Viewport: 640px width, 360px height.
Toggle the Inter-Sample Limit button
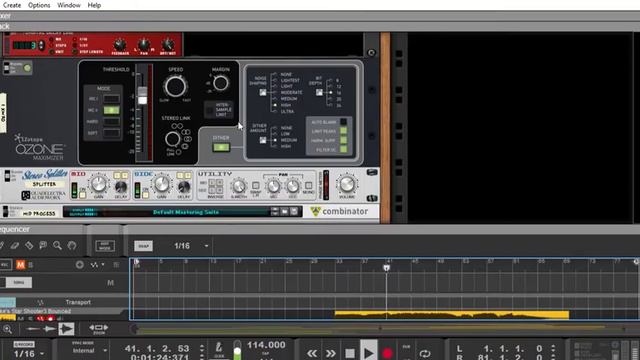pos(211,110)
